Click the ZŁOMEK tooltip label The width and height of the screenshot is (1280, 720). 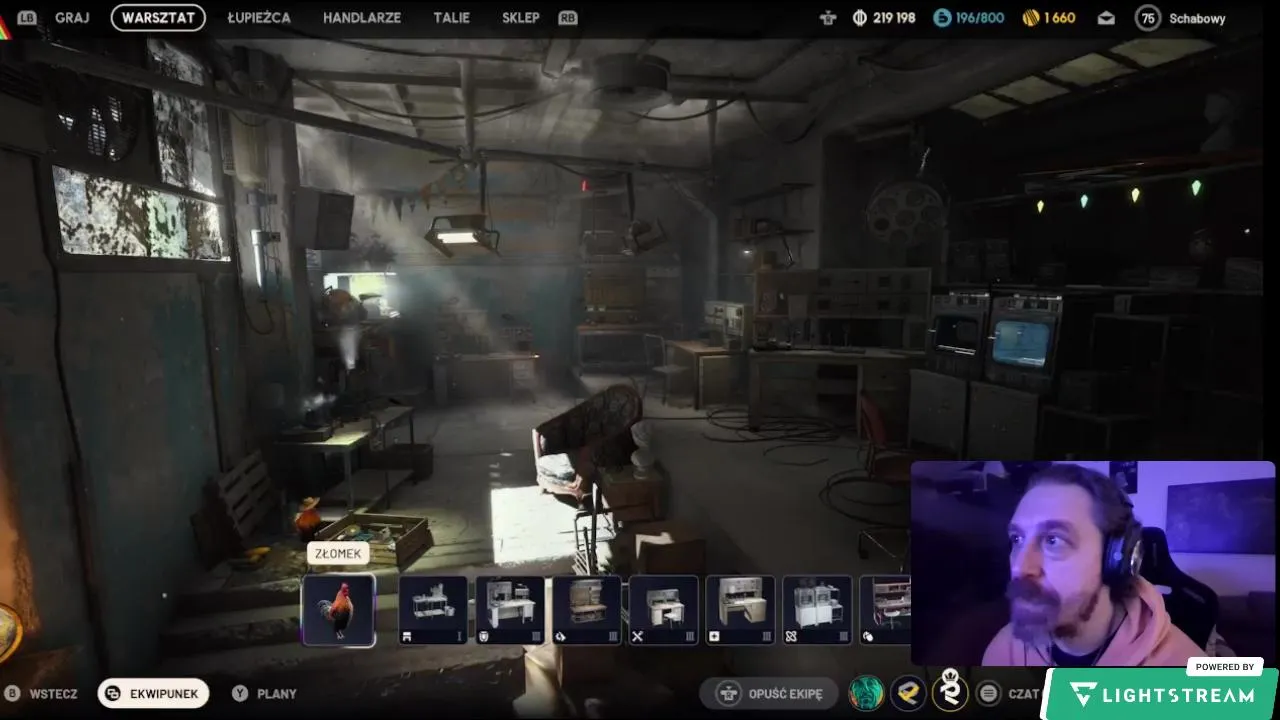tap(338, 553)
